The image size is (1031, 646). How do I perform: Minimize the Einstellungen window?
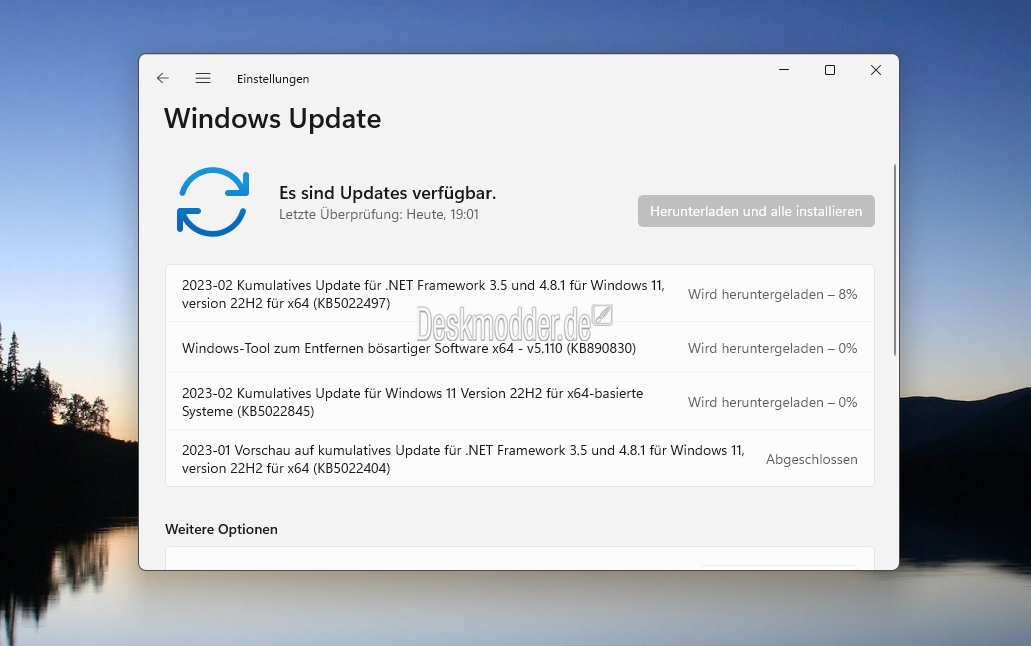pos(784,70)
